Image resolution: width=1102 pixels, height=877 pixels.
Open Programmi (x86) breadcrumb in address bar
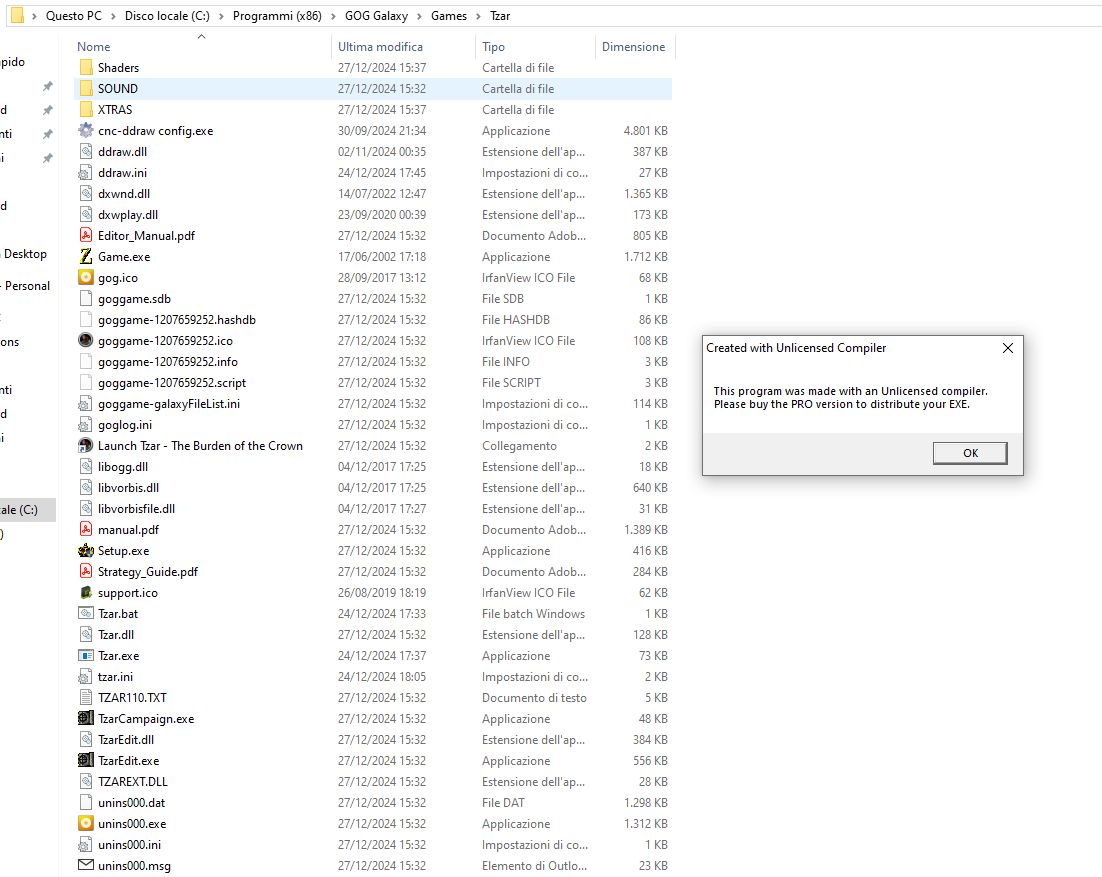[277, 15]
